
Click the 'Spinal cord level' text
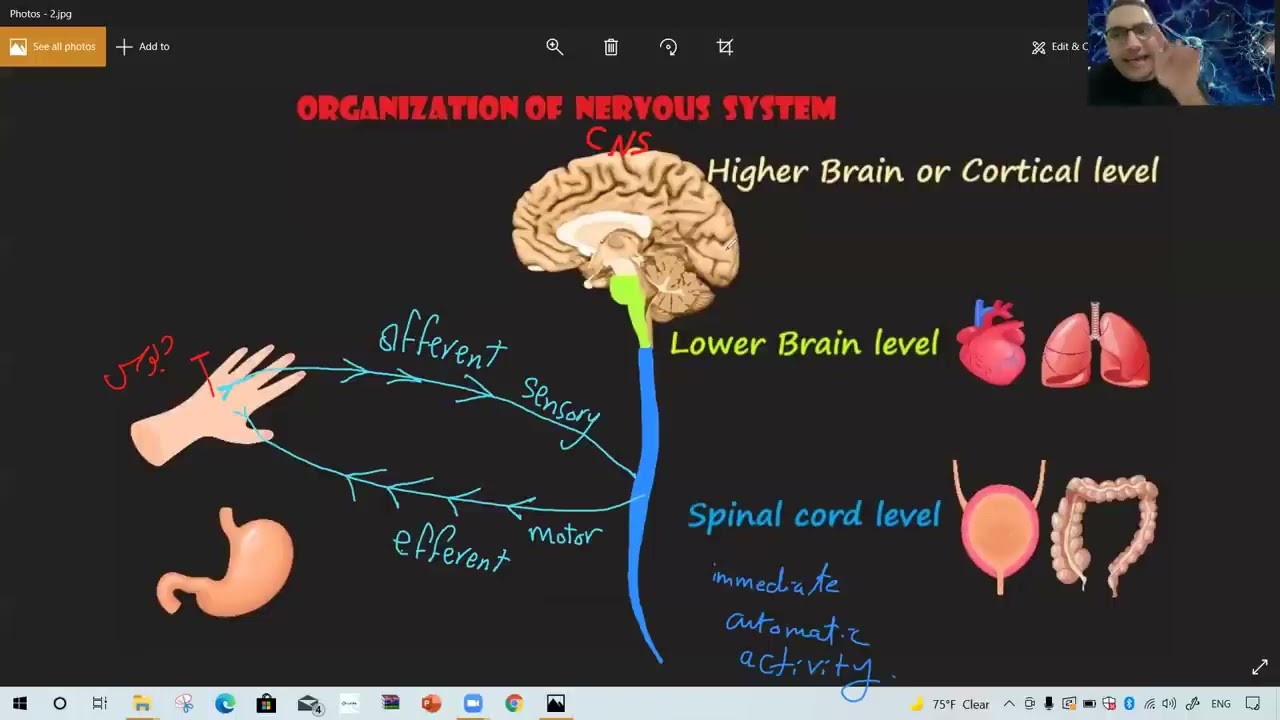tap(814, 515)
